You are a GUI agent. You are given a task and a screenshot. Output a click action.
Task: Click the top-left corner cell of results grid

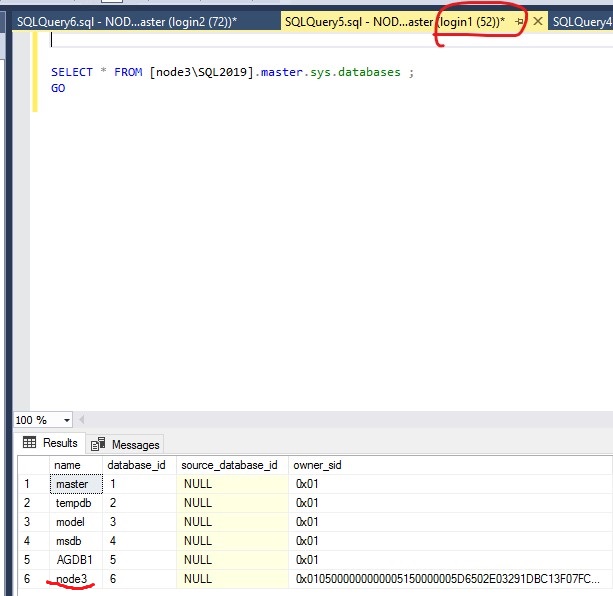[x=34, y=465]
